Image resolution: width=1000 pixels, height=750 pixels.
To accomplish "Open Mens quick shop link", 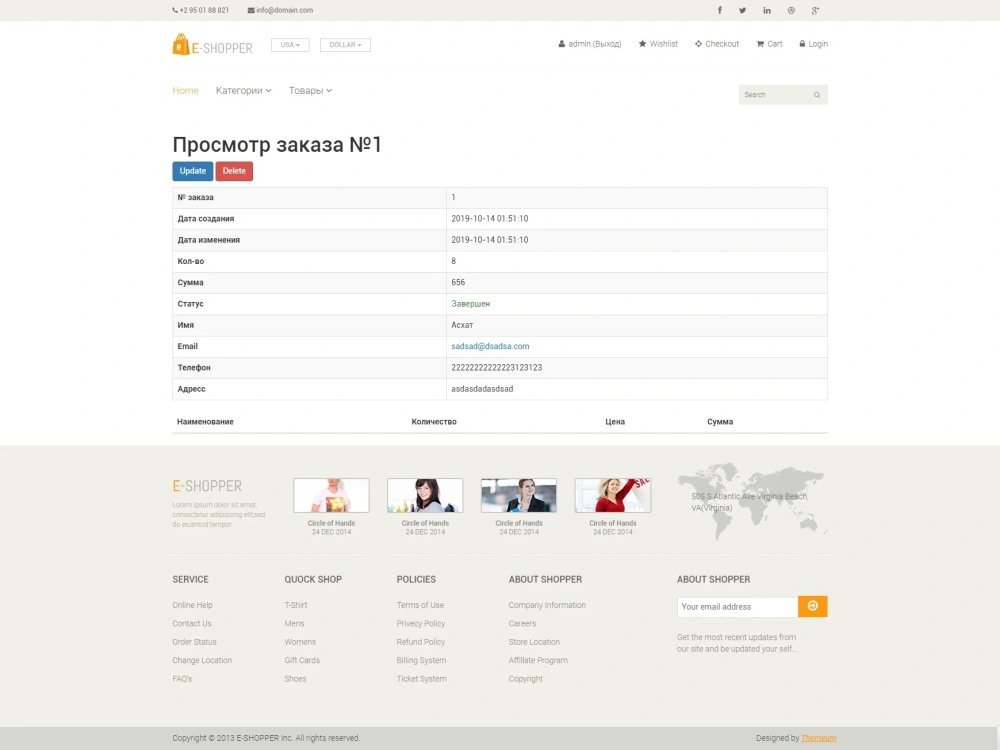I will click(x=294, y=624).
